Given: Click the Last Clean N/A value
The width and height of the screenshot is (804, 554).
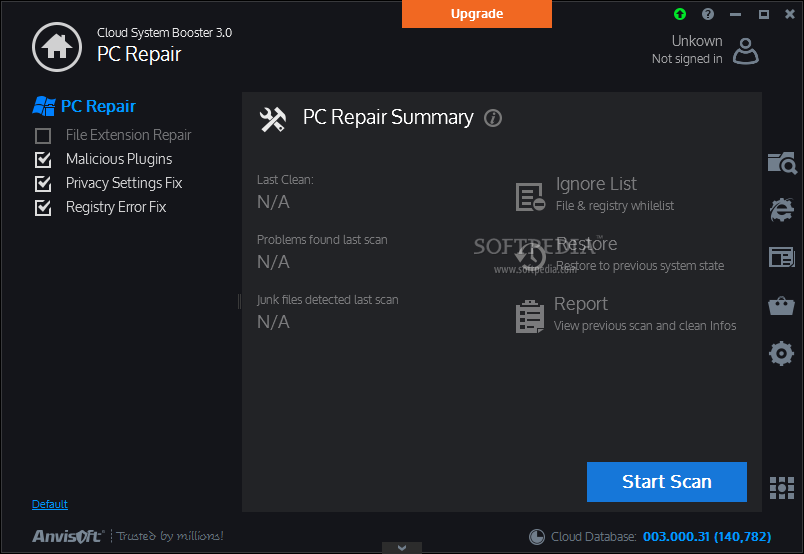Looking at the screenshot, I should pos(273,202).
